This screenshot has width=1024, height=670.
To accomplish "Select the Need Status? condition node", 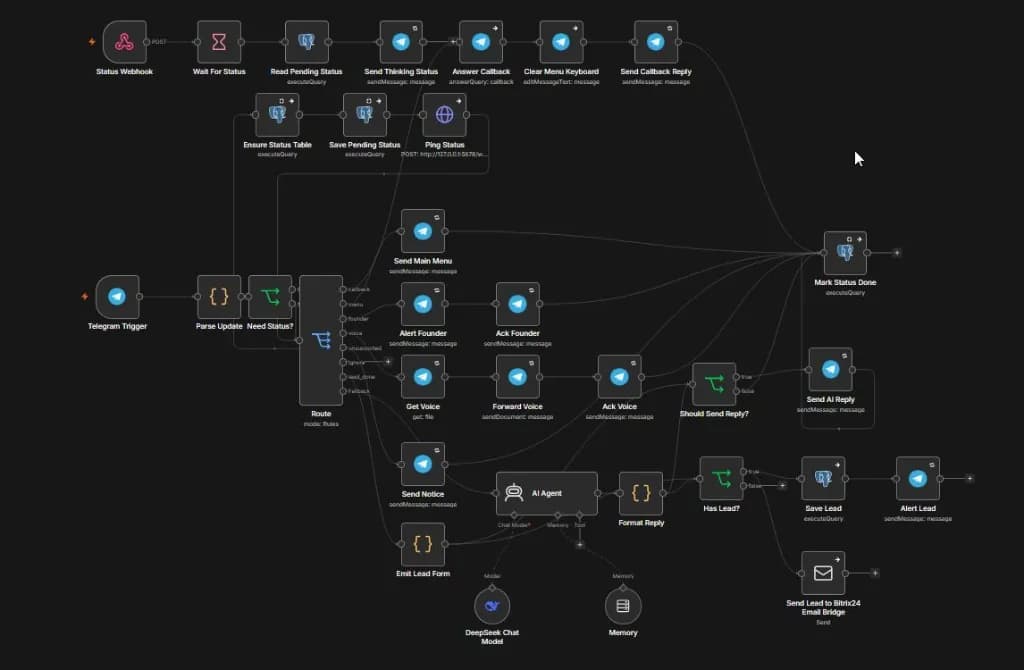I will click(270, 296).
